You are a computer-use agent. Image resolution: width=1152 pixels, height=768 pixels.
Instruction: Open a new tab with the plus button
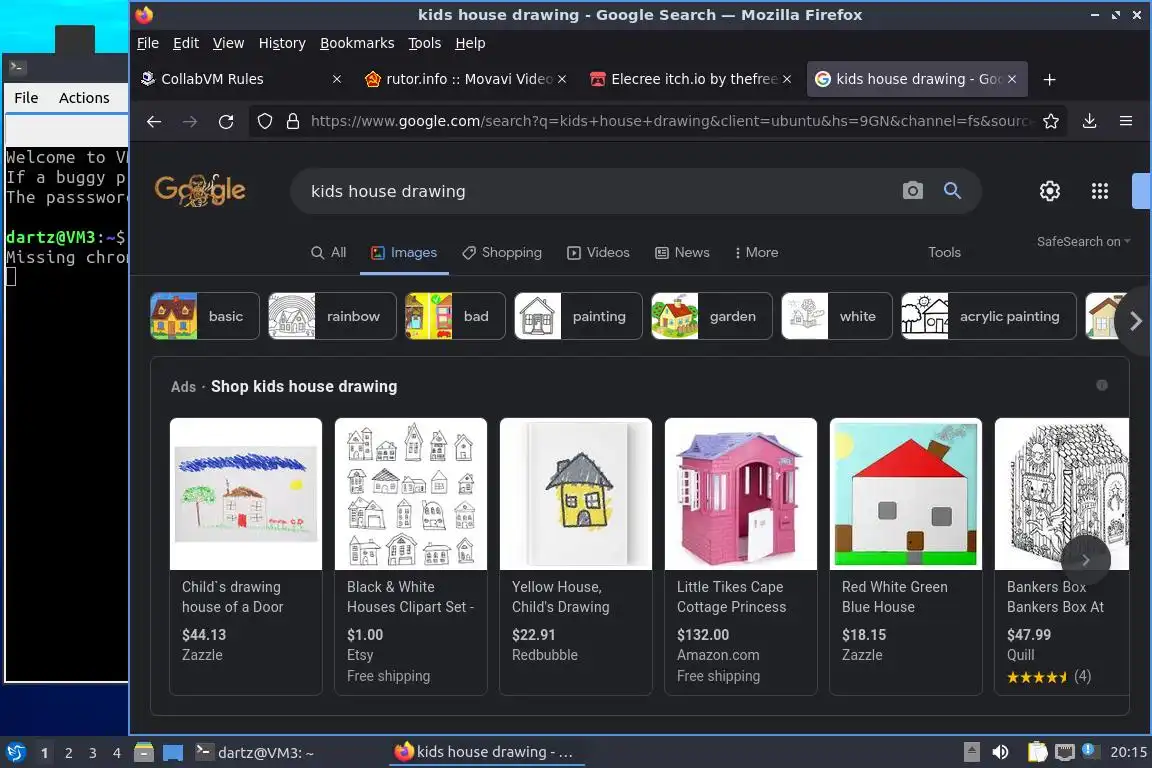point(1049,79)
